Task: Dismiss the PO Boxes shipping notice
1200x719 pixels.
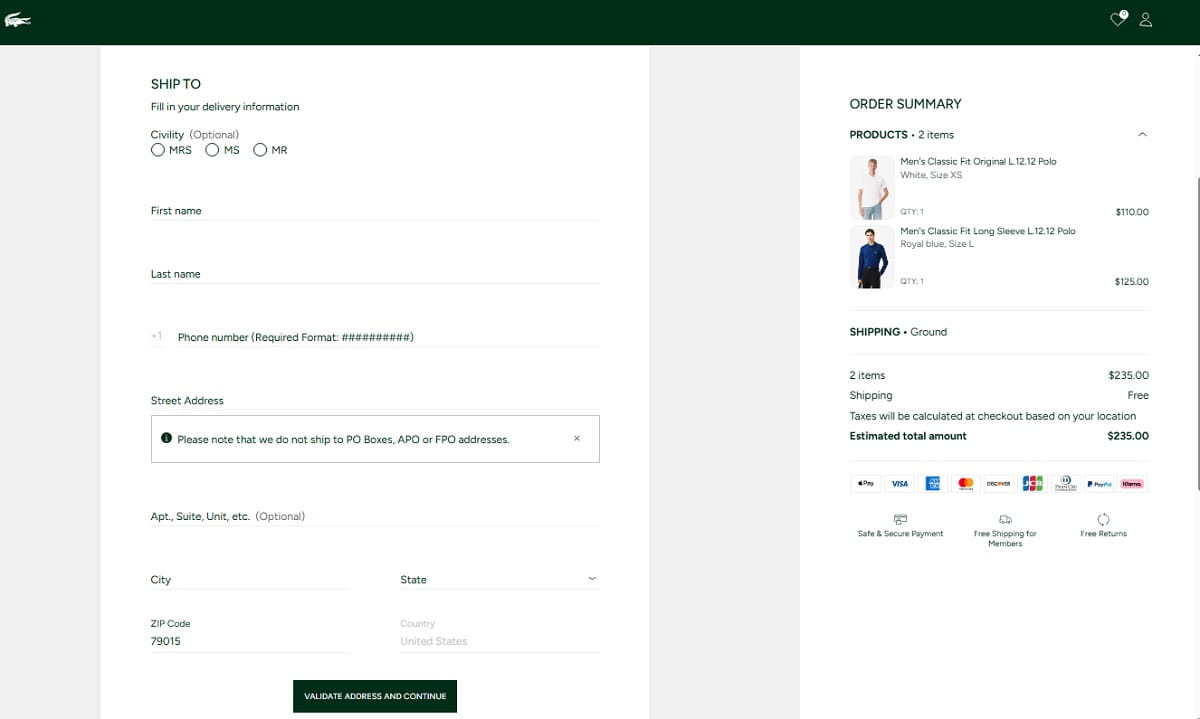Action: click(577, 438)
